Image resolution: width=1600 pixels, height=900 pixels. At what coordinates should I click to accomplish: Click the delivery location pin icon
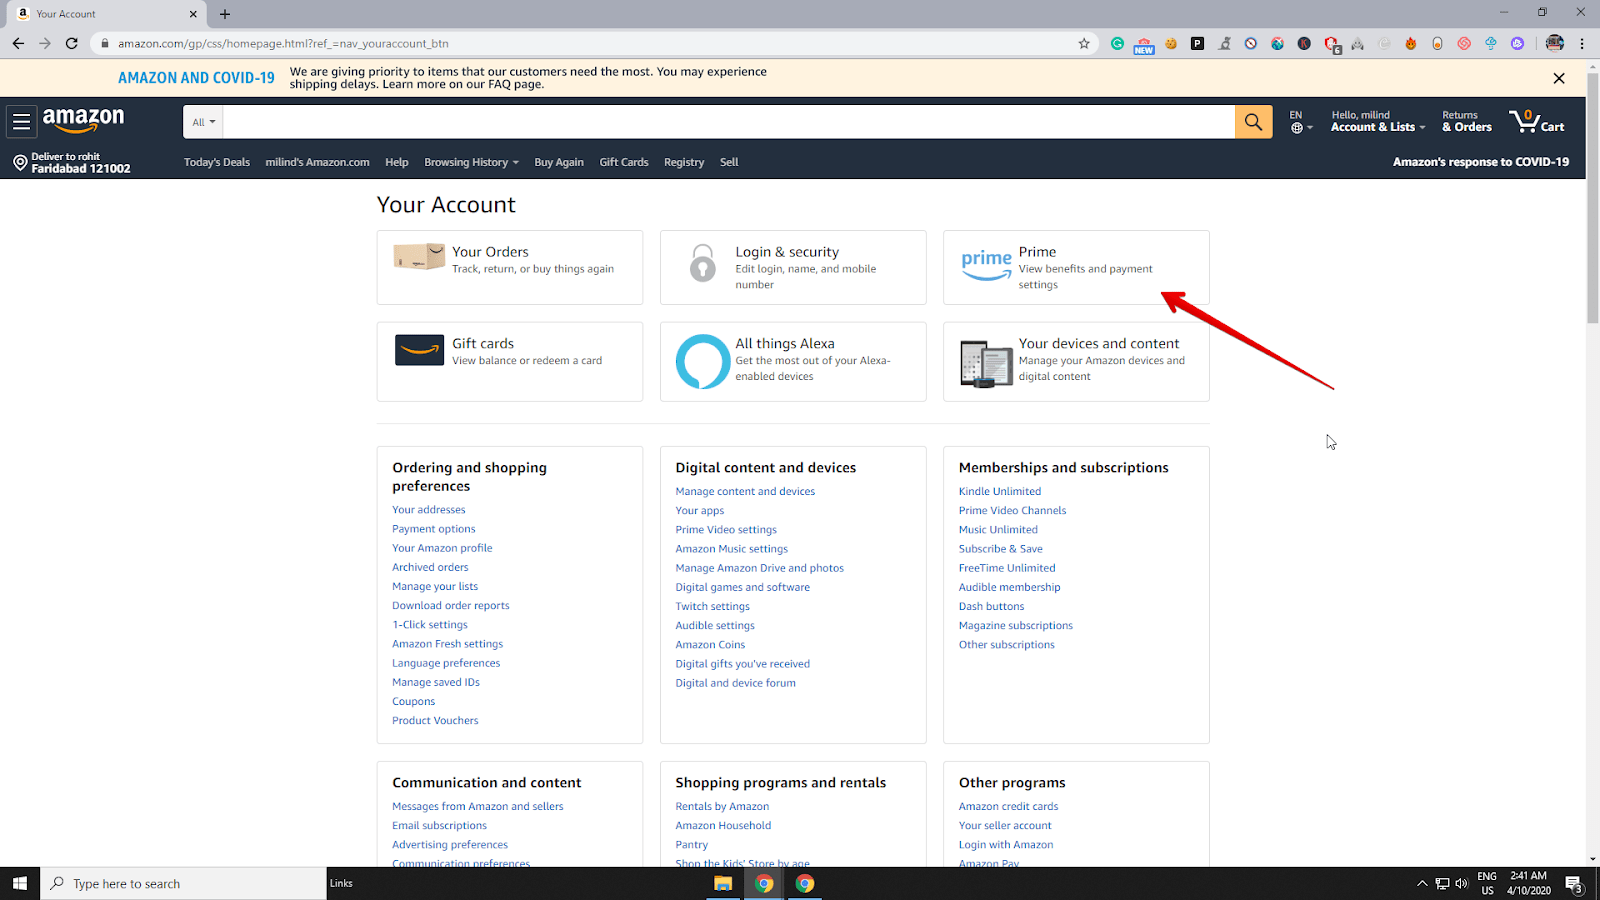(20, 162)
